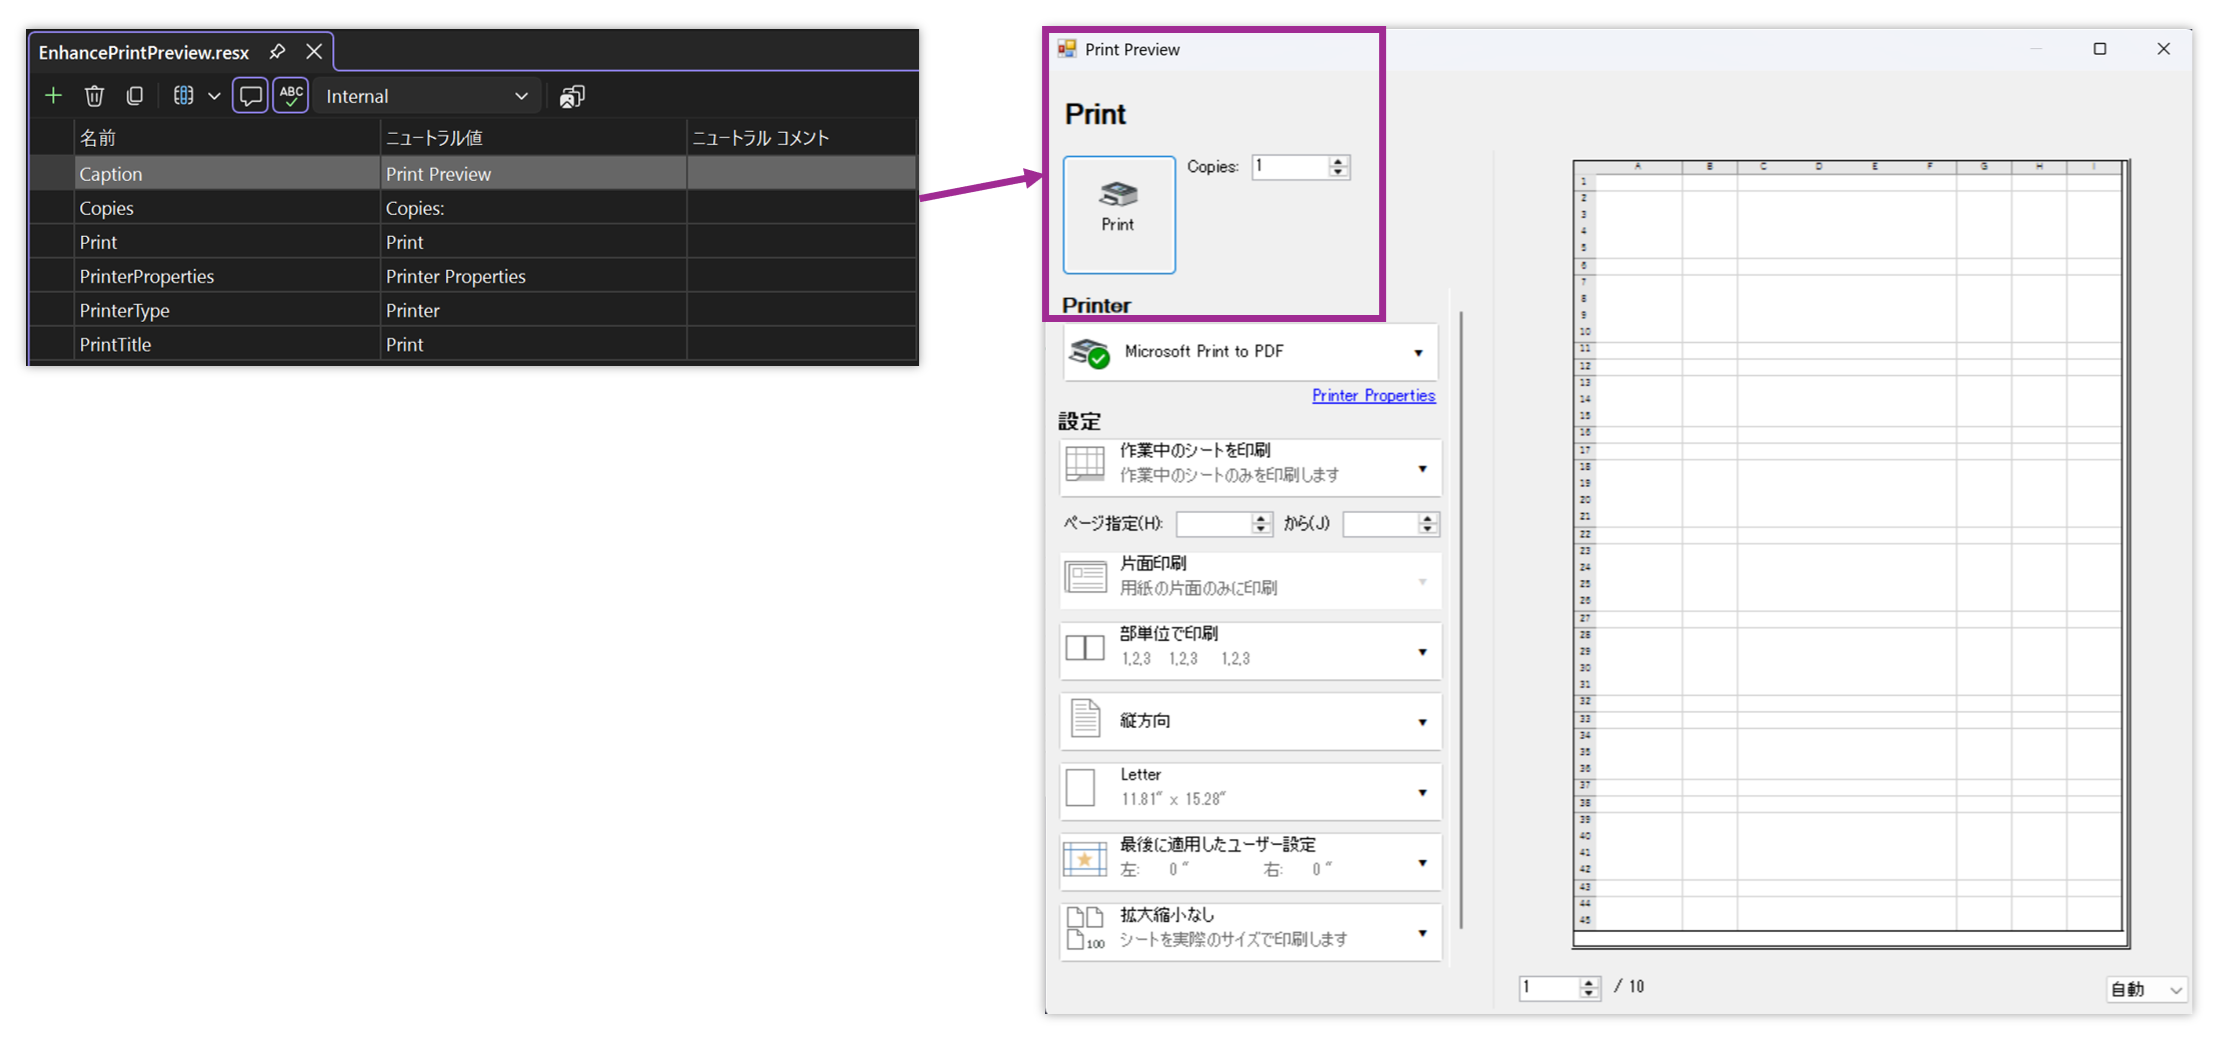Click the icon right of Internal dropdown

[x=572, y=96]
